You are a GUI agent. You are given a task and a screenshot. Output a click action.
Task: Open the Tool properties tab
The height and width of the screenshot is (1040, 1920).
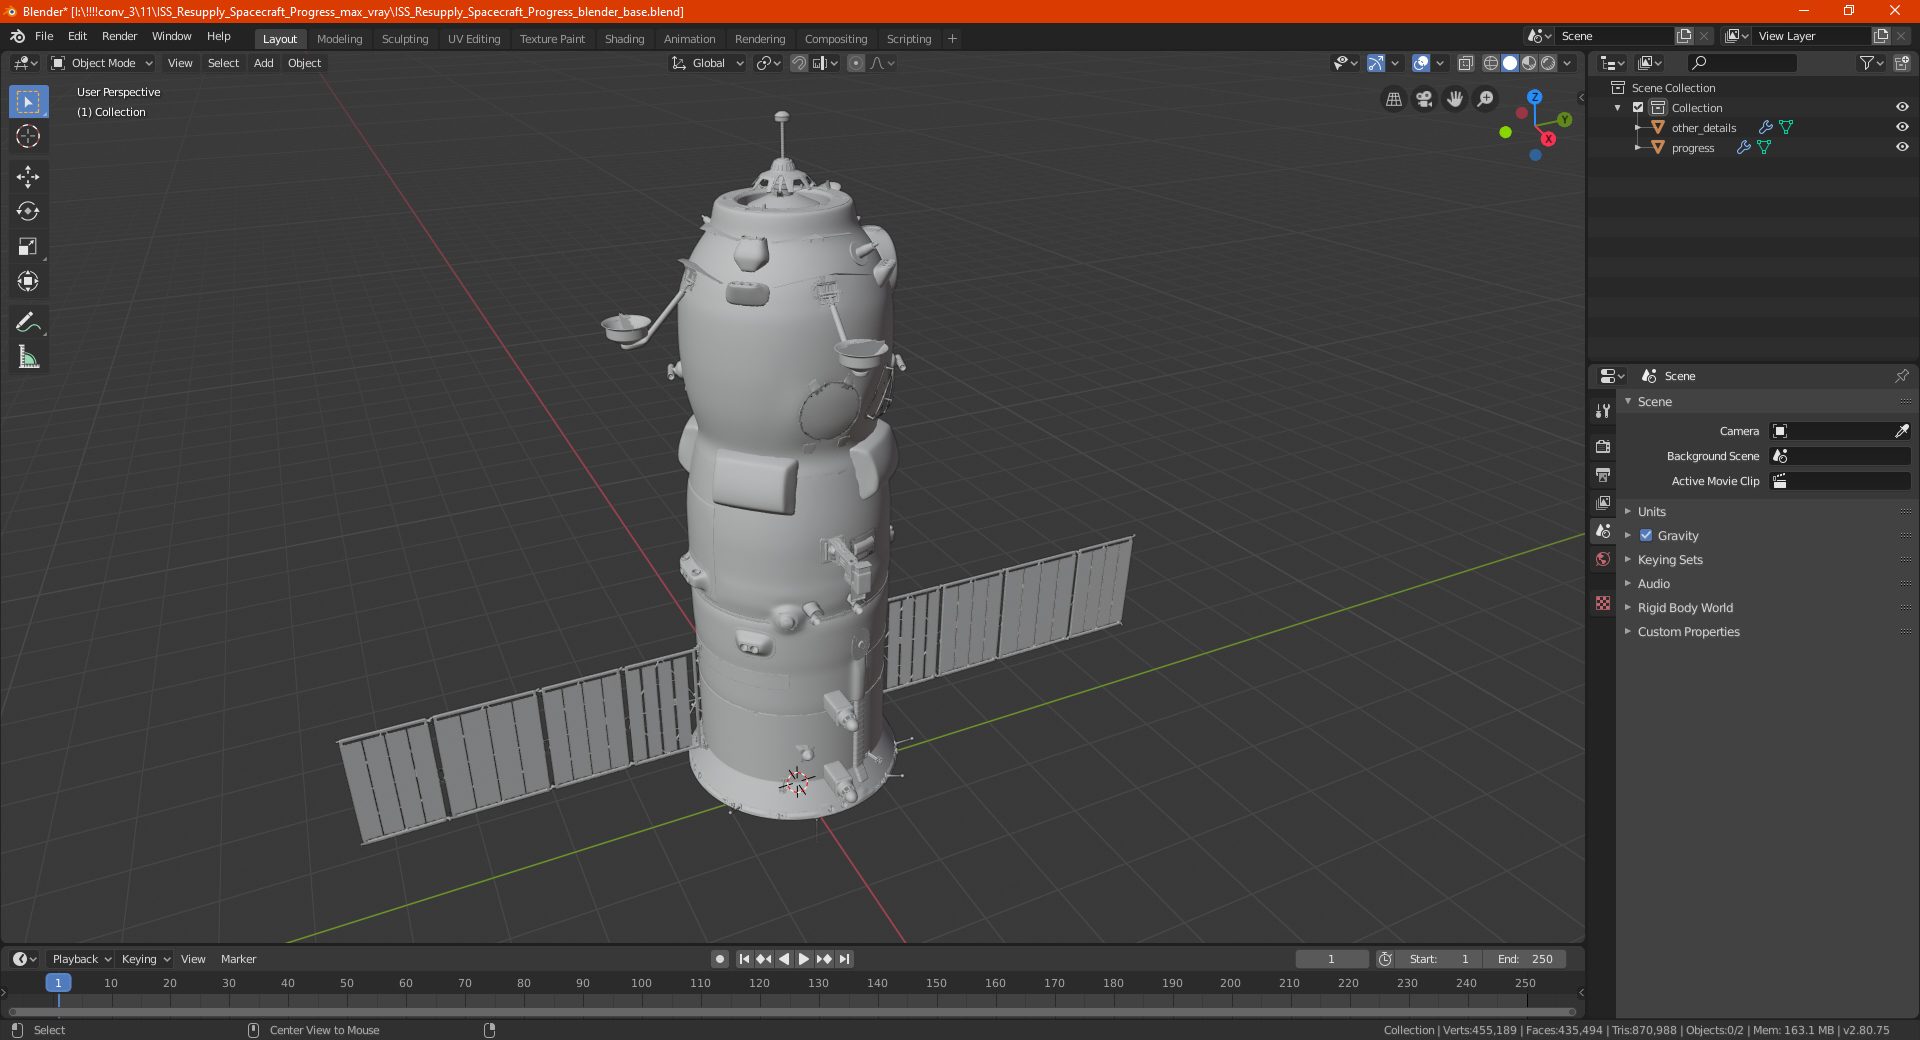click(1603, 411)
